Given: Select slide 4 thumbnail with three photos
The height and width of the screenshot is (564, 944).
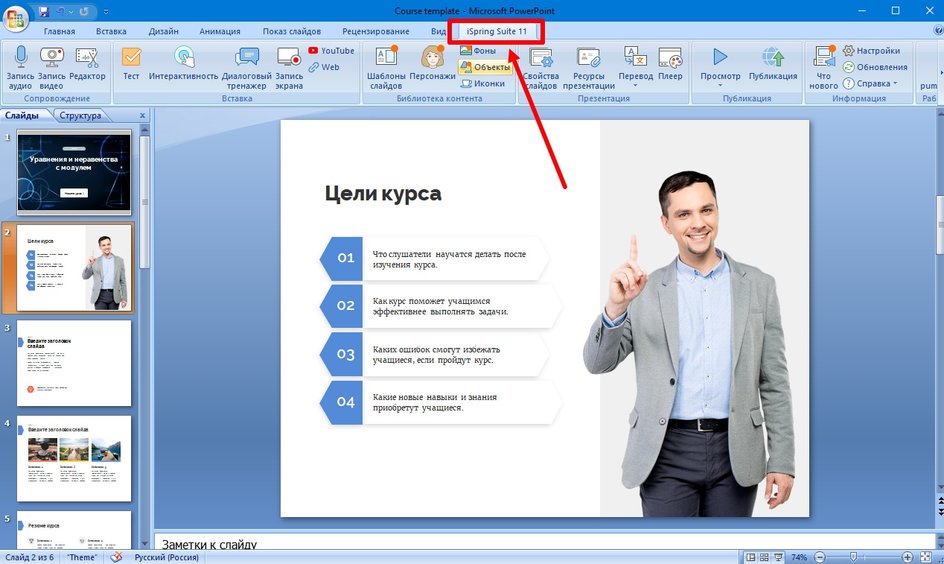Looking at the screenshot, I should pos(74,458).
